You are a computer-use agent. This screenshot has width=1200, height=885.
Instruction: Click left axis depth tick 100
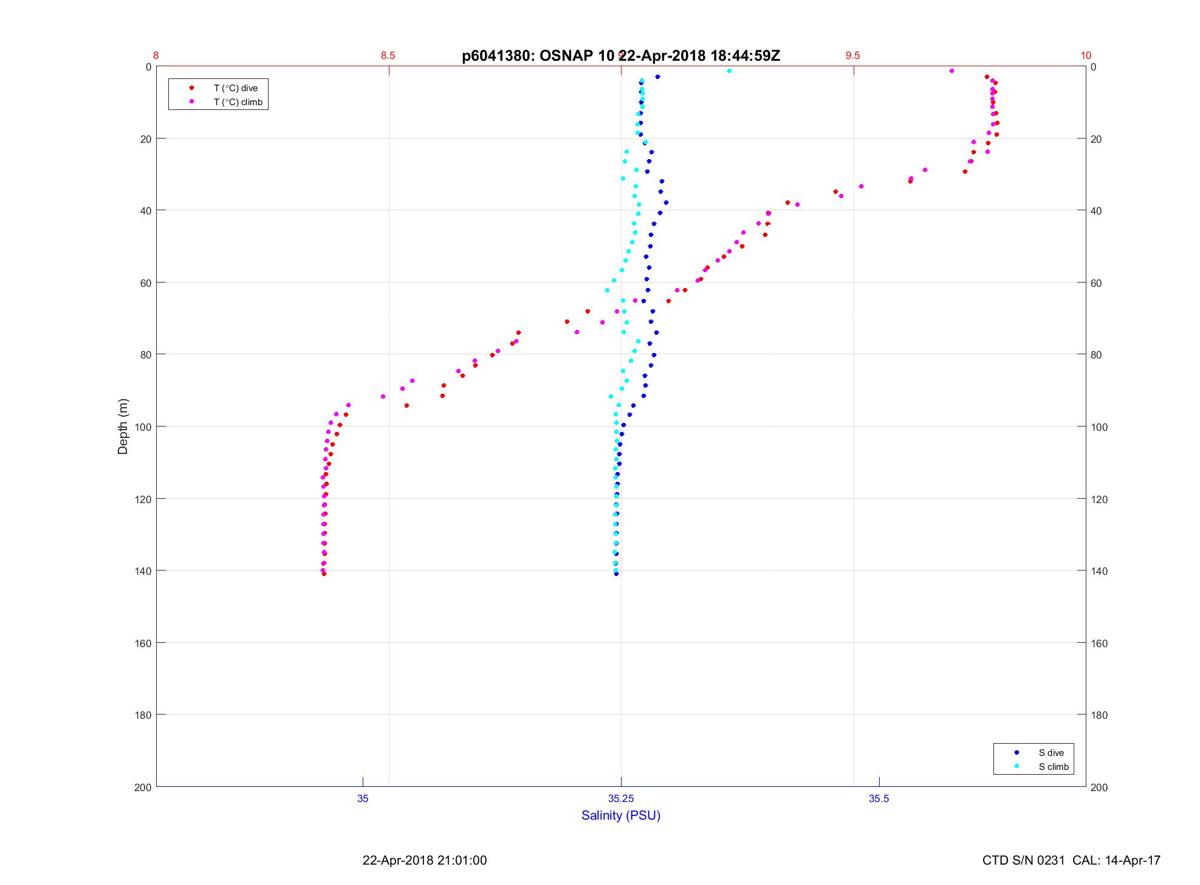142,427
